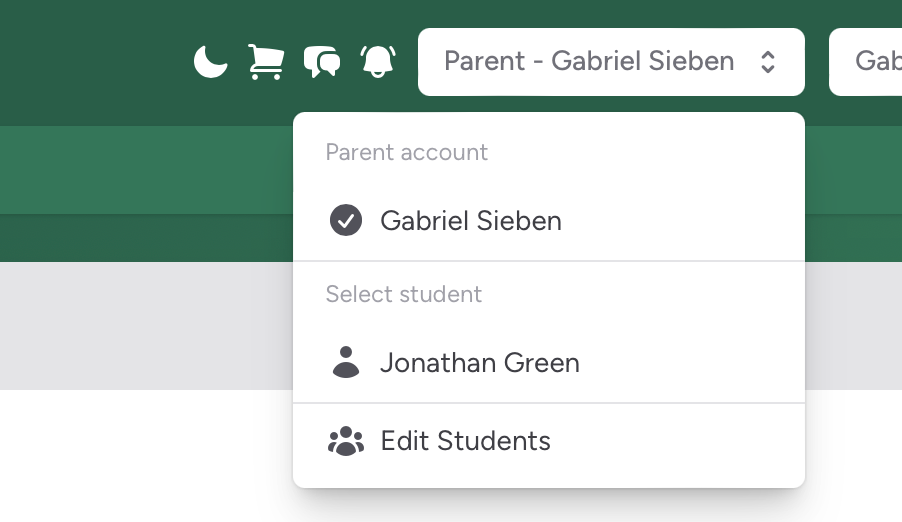Click the checkmark icon beside Gabriel Sieben
Image resolution: width=902 pixels, height=522 pixels.
[346, 220]
